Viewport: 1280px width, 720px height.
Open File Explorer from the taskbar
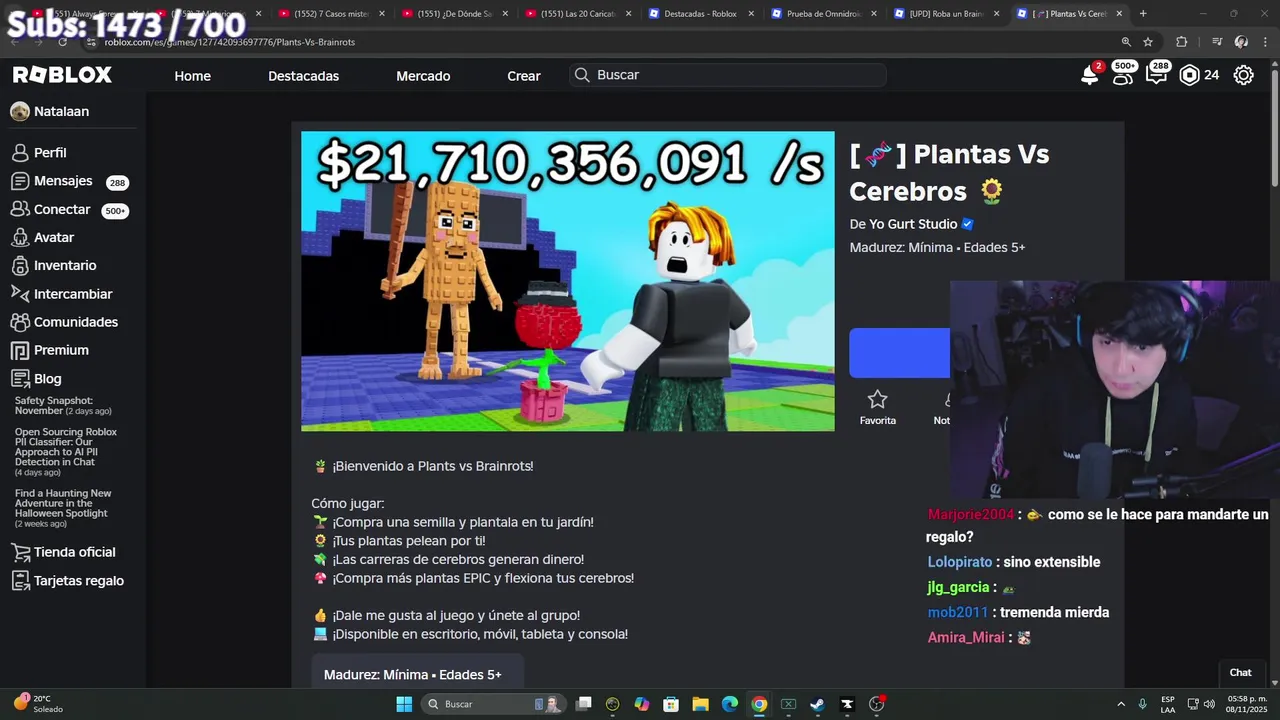pos(700,704)
